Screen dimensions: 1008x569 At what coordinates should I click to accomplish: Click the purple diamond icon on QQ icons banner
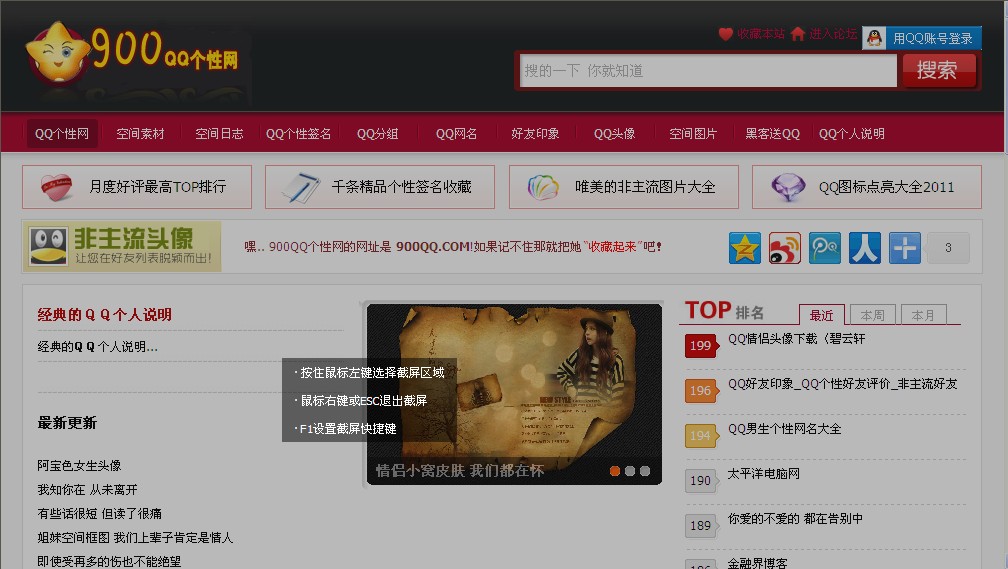click(x=788, y=187)
